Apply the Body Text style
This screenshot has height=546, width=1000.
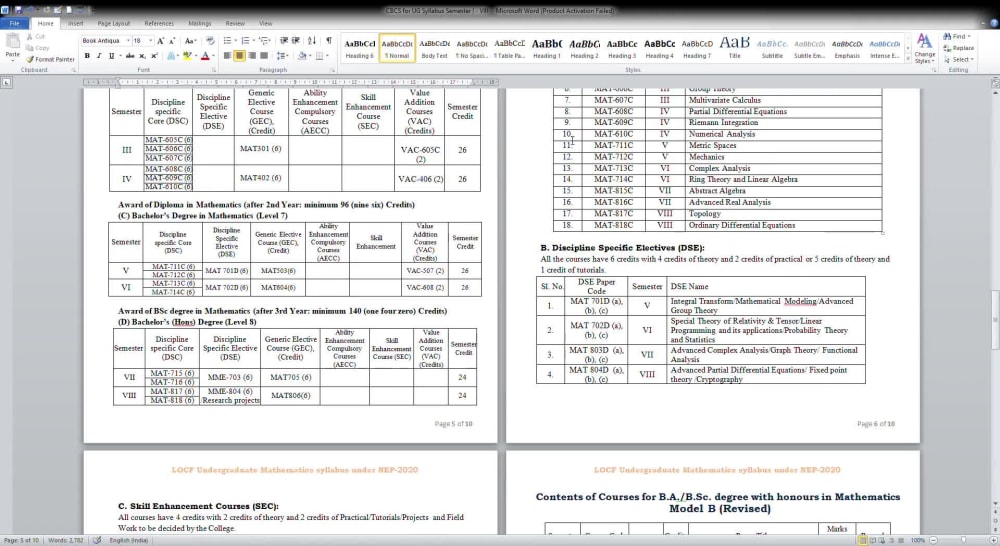(x=434, y=48)
